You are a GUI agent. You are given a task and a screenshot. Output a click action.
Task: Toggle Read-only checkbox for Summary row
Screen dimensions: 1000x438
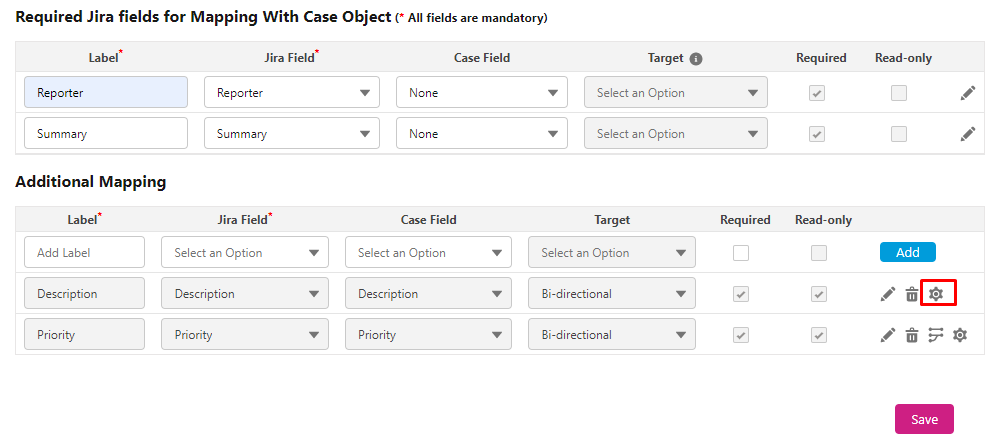coord(899,134)
